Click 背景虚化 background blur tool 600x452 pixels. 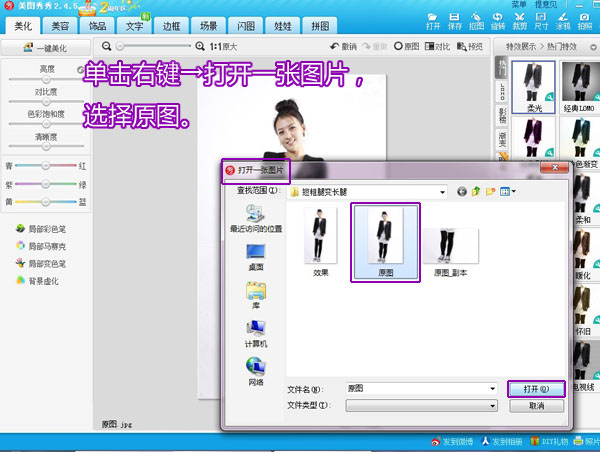pyautogui.click(x=42, y=280)
